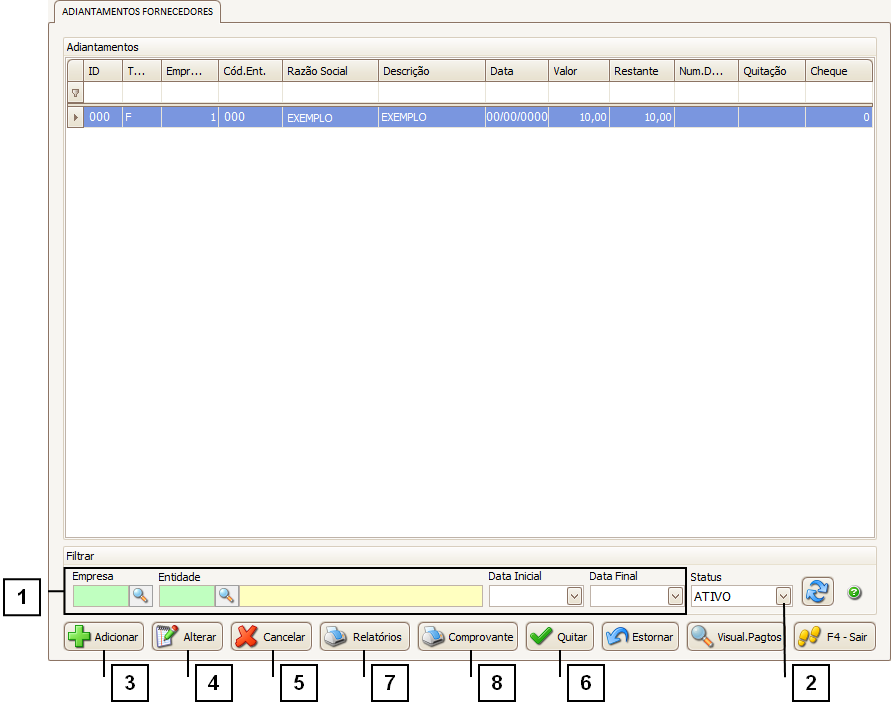
Task: Click the Comprovante button
Action: (467, 637)
